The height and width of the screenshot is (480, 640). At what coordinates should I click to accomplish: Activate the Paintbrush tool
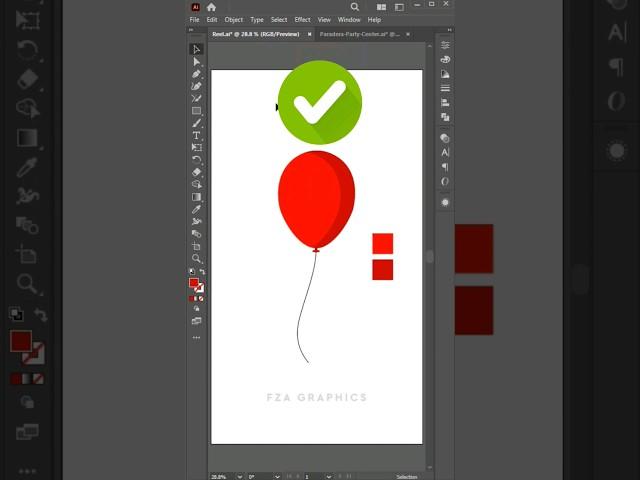[x=196, y=123]
